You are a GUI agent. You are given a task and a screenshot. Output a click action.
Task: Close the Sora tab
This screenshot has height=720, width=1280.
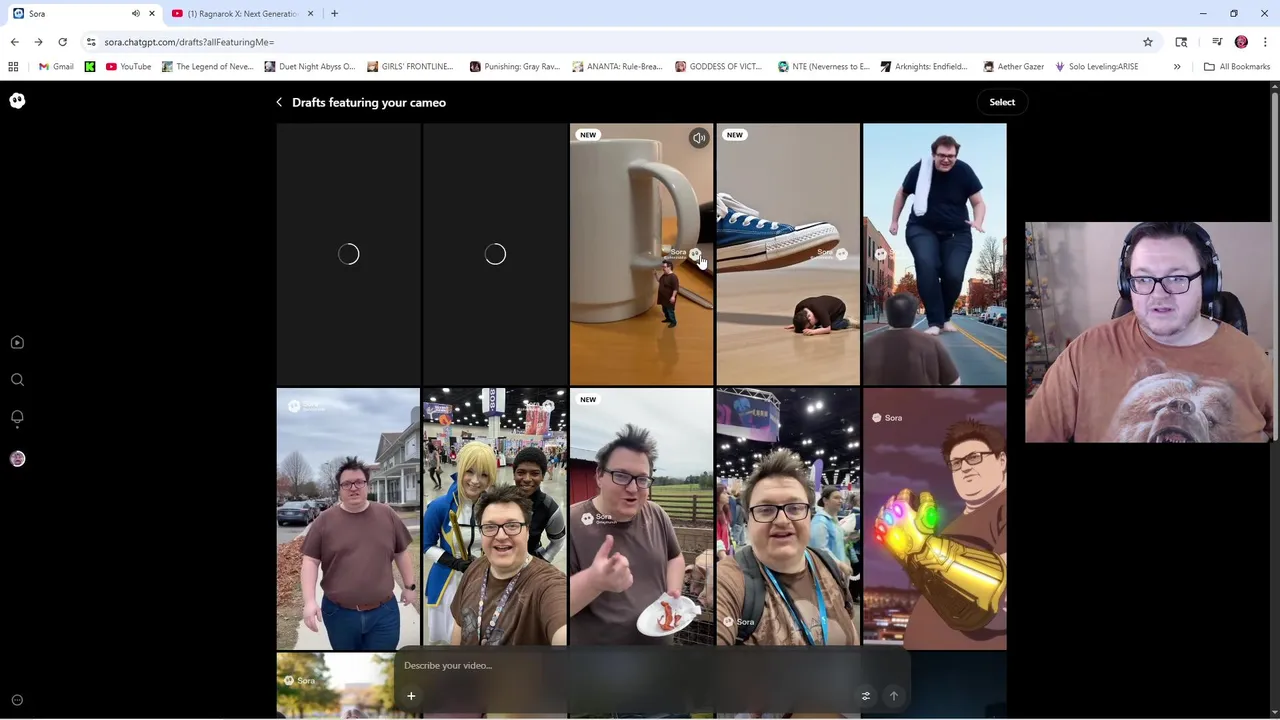(x=152, y=14)
